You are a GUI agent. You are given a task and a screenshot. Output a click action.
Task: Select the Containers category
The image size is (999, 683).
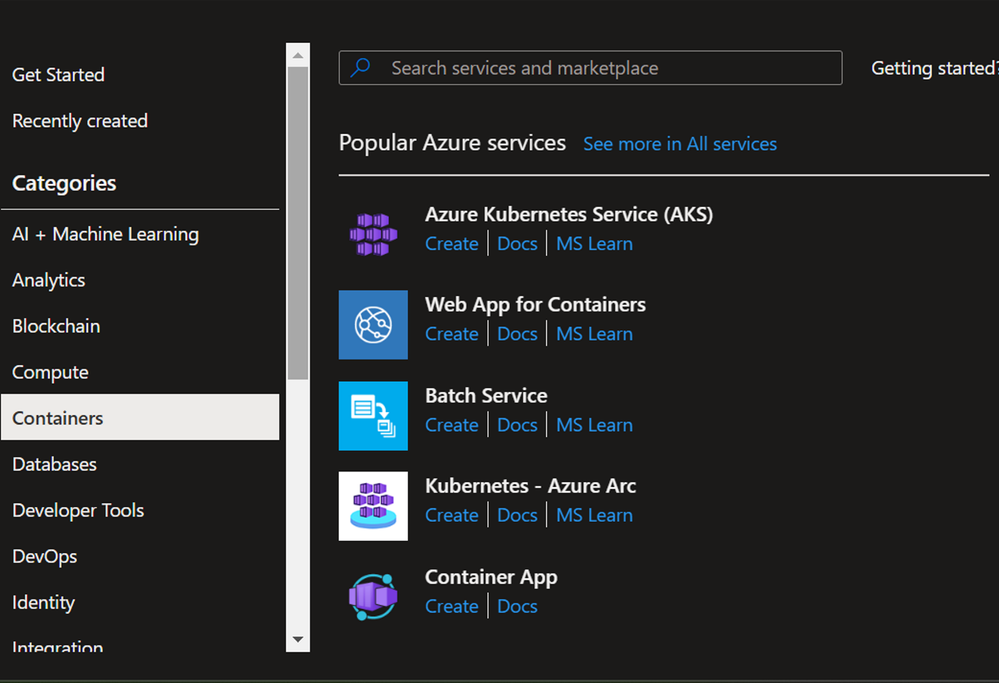click(x=140, y=417)
